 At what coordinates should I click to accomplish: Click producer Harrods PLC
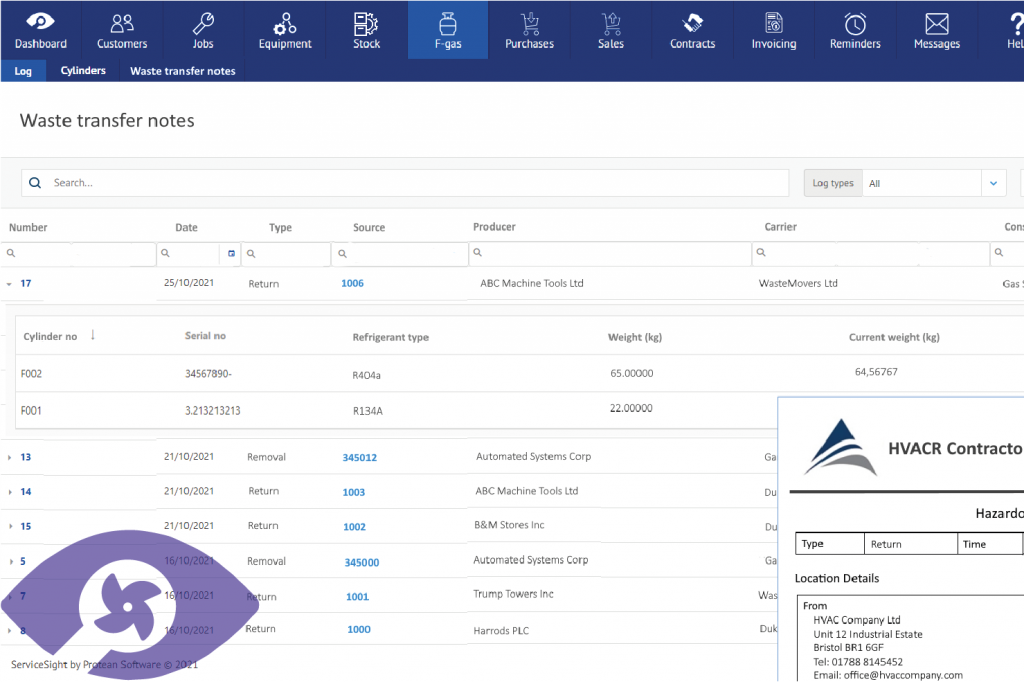[501, 631]
